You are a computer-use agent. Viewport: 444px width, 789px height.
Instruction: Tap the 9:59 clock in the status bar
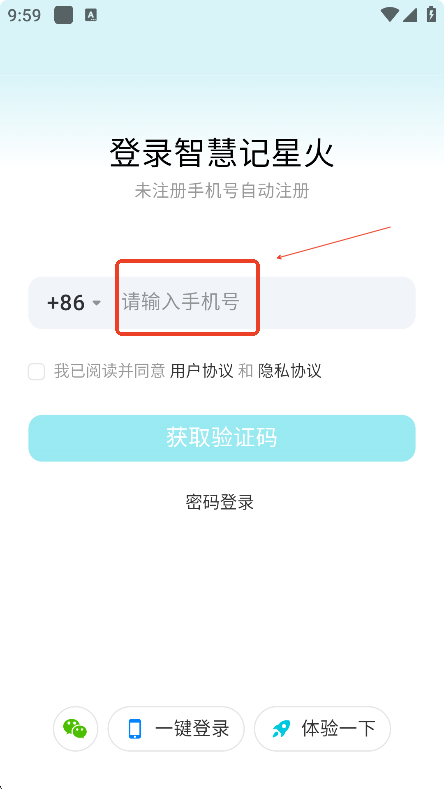point(24,15)
